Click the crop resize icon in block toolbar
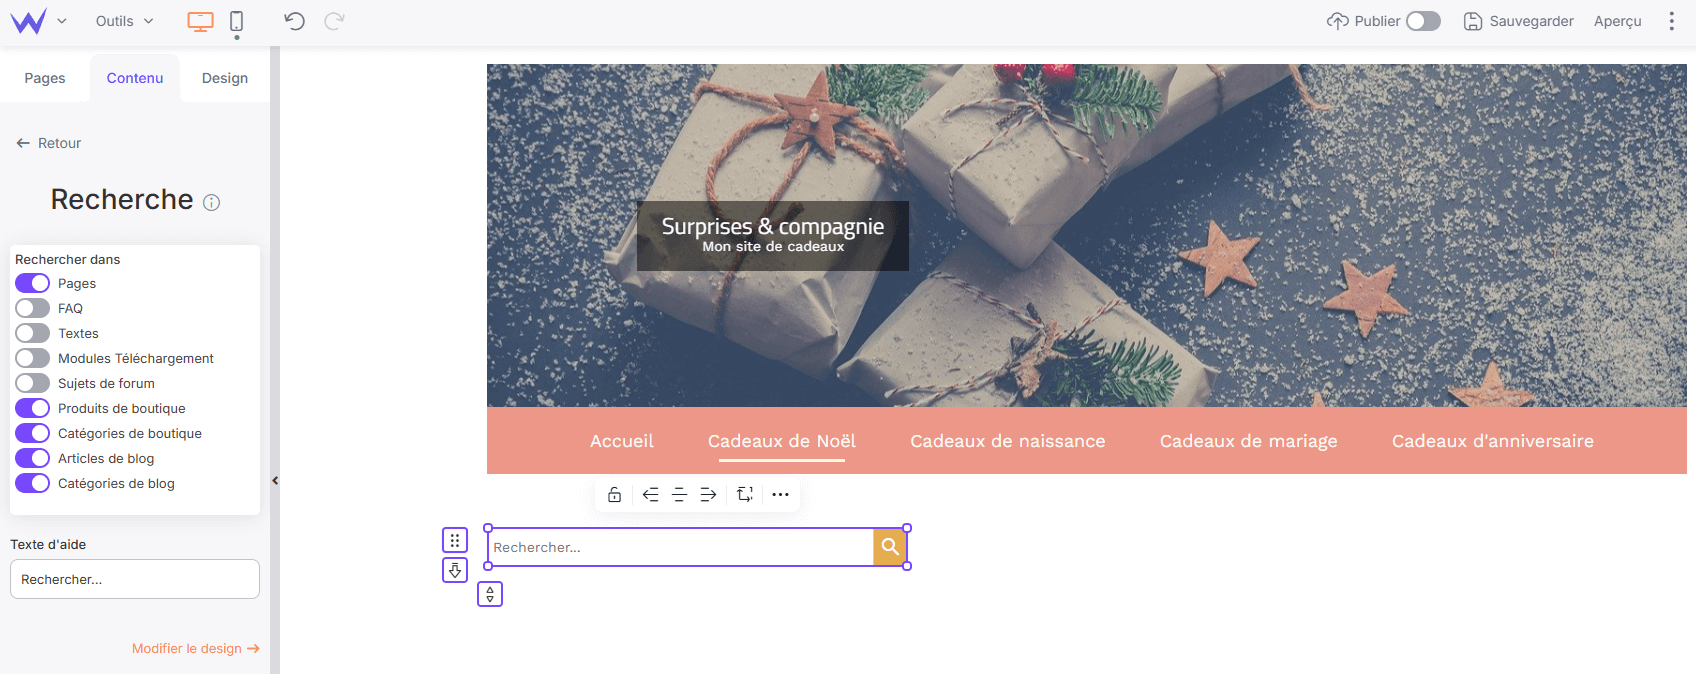The width and height of the screenshot is (1696, 674). [x=745, y=494]
